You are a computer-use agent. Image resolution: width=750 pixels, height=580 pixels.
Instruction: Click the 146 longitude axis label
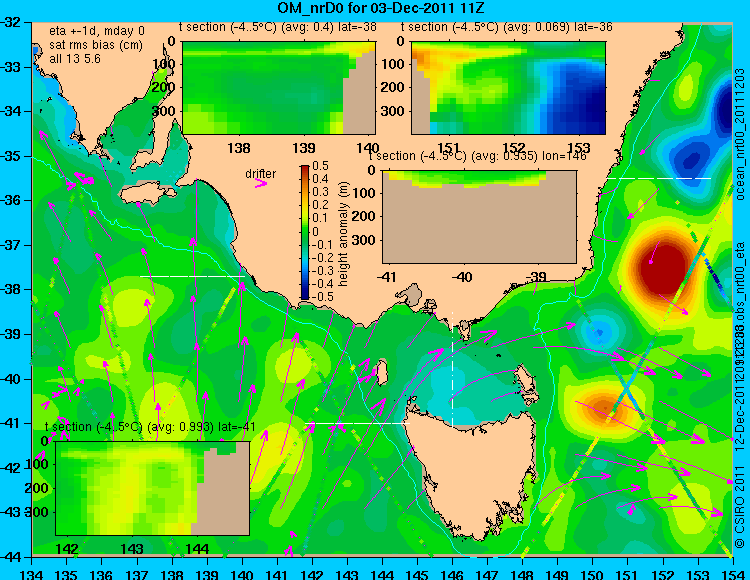pyautogui.click(x=452, y=574)
